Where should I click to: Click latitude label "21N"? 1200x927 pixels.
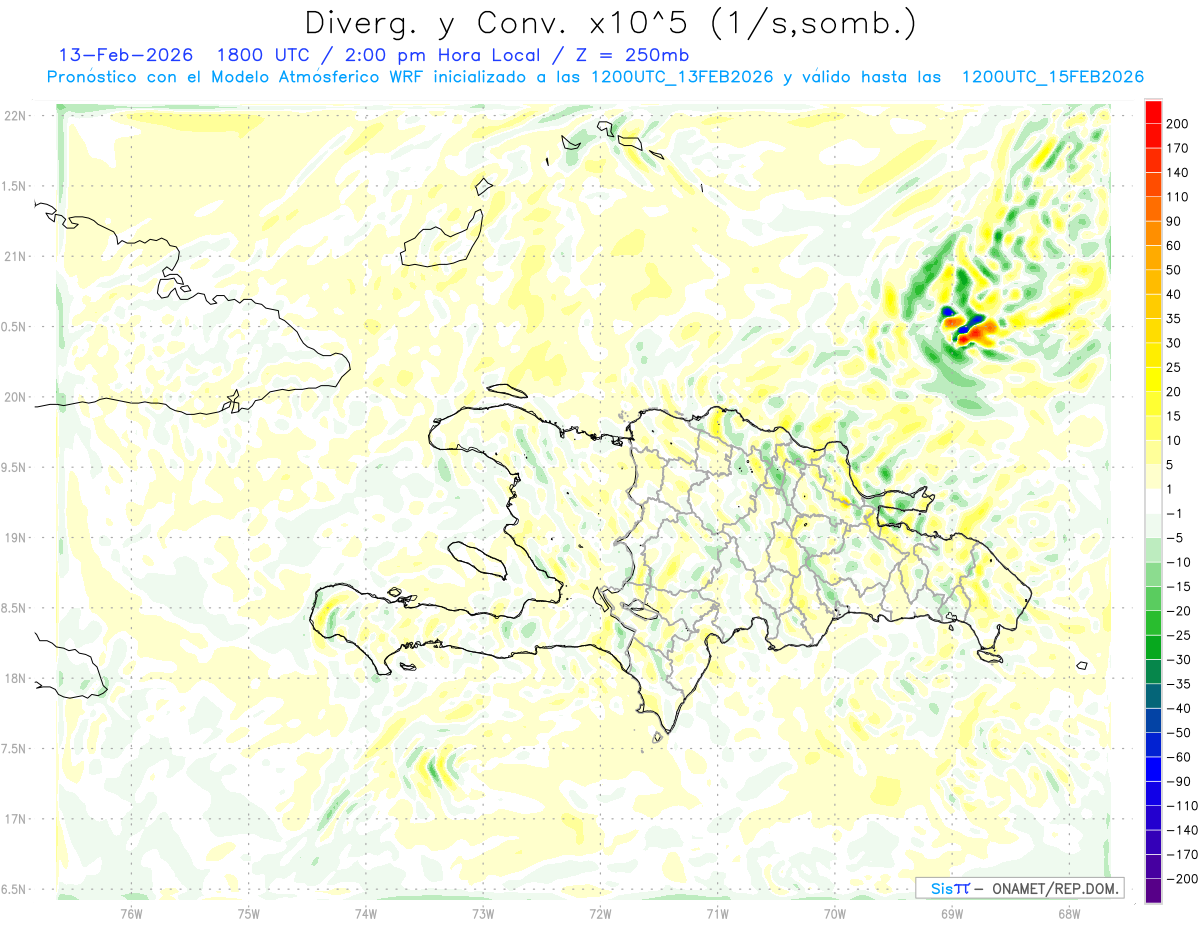(x=15, y=256)
